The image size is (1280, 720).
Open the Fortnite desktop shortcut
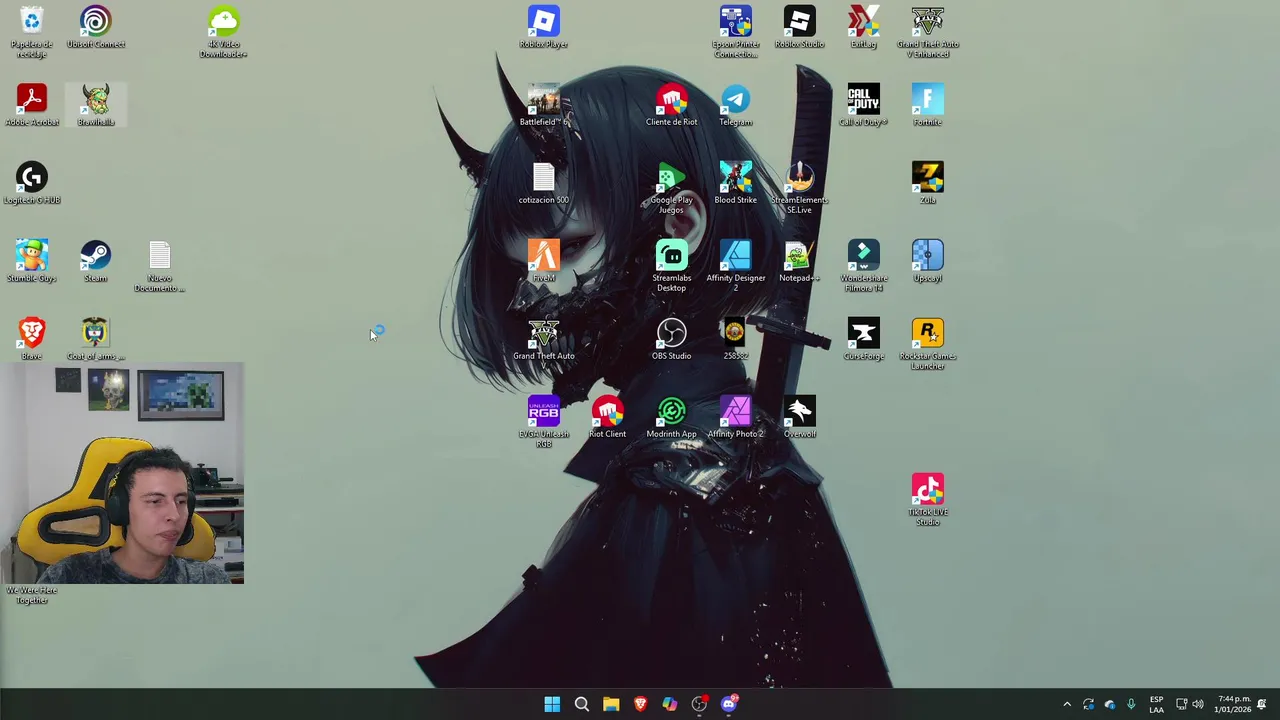928,106
